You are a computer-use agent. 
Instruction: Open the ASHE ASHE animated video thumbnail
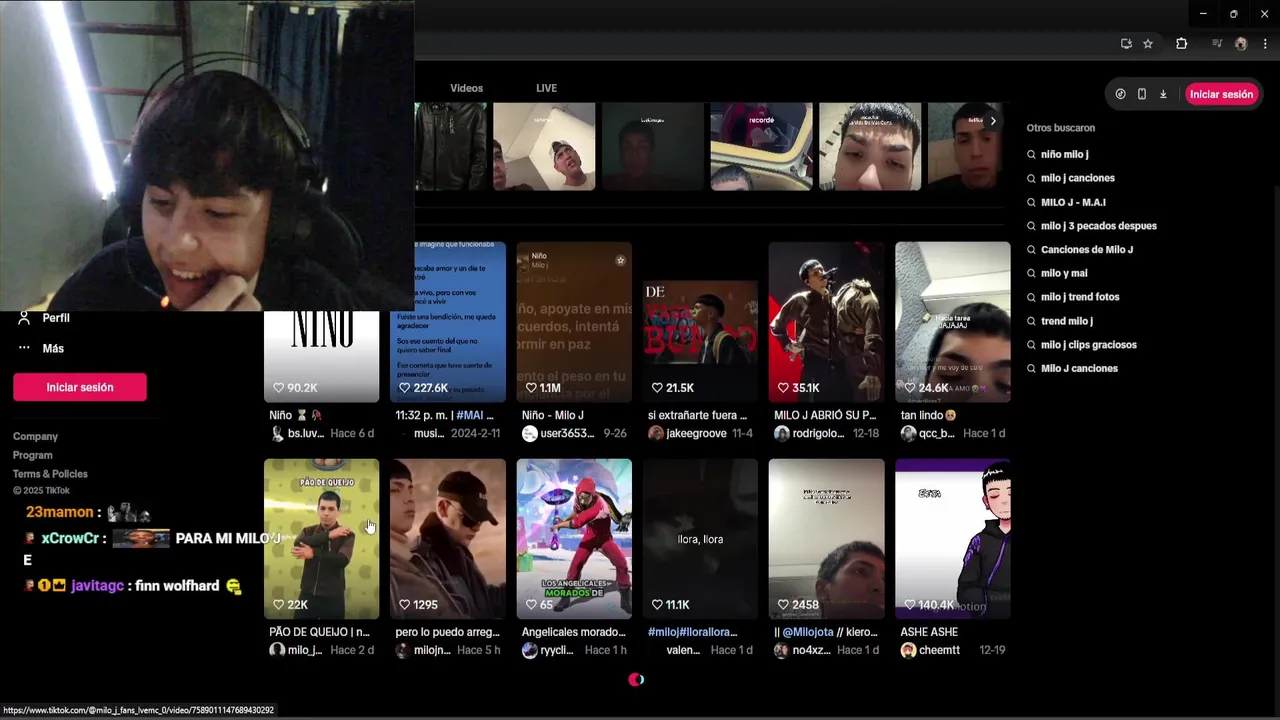[x=952, y=539]
